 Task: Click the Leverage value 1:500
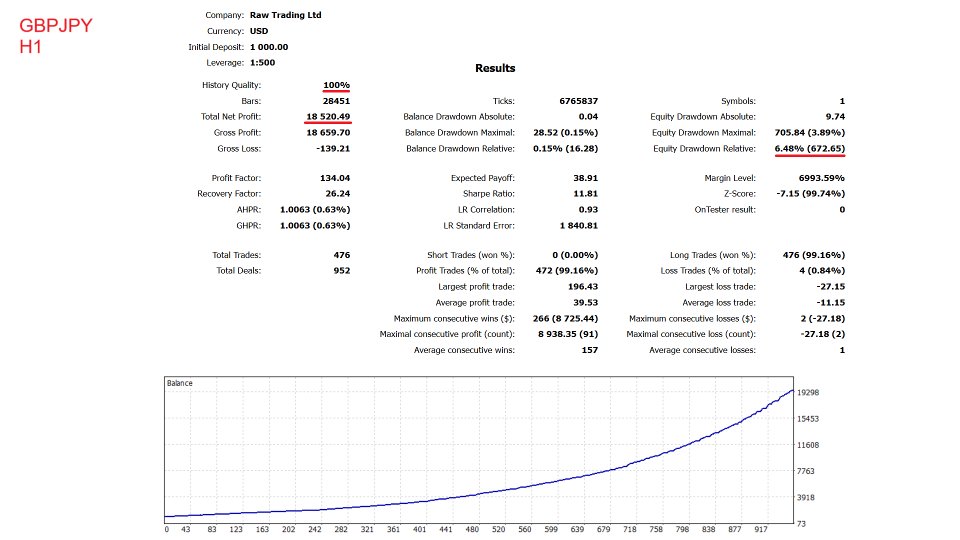tap(263, 62)
